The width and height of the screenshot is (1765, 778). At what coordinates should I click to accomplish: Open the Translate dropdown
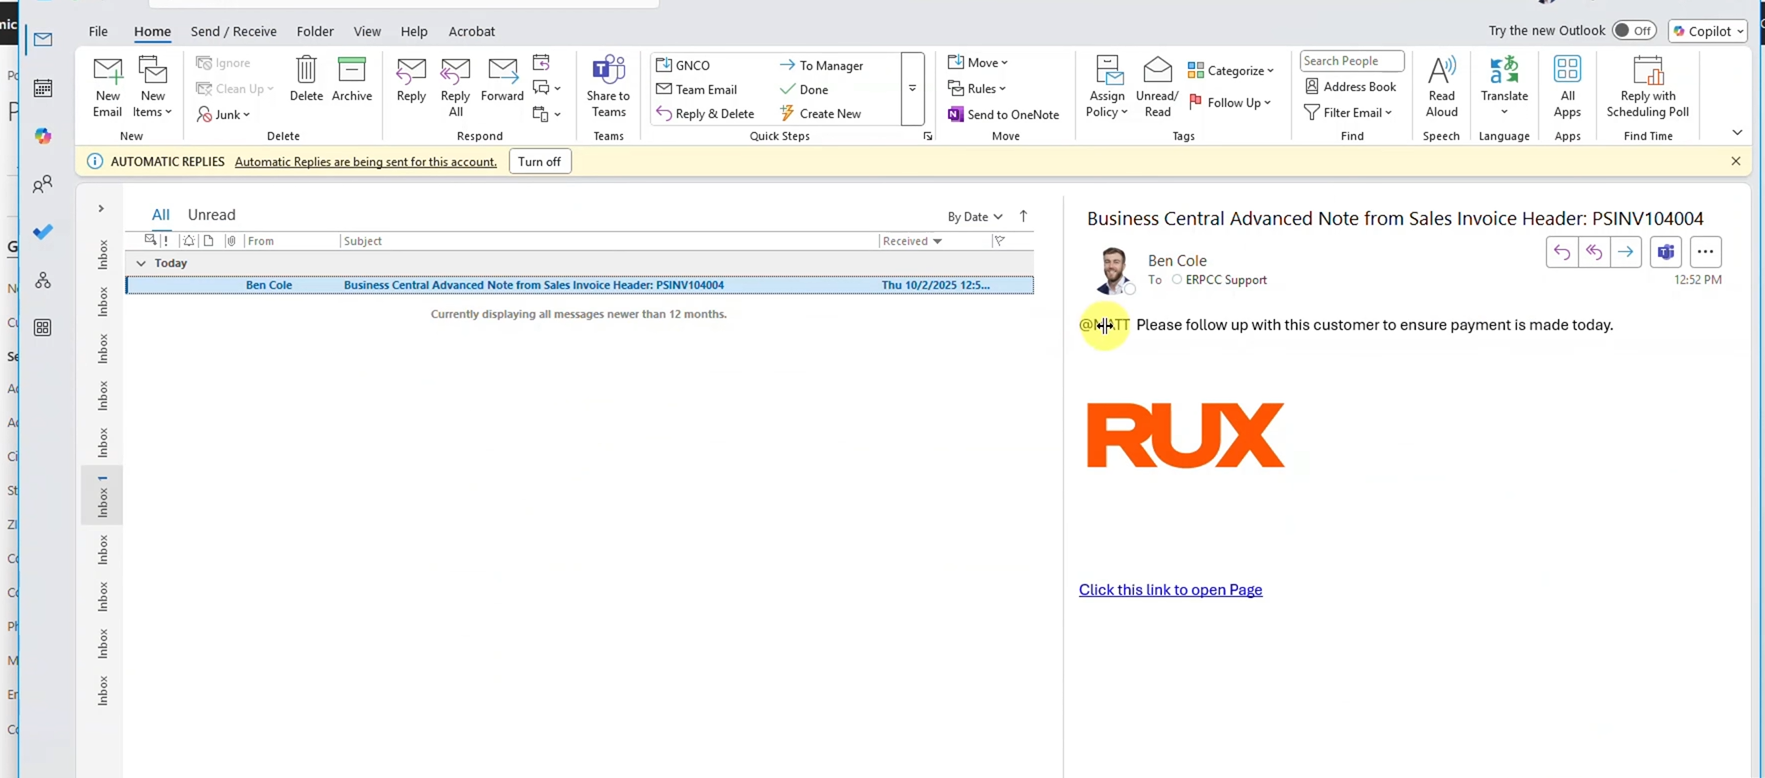(x=1504, y=87)
